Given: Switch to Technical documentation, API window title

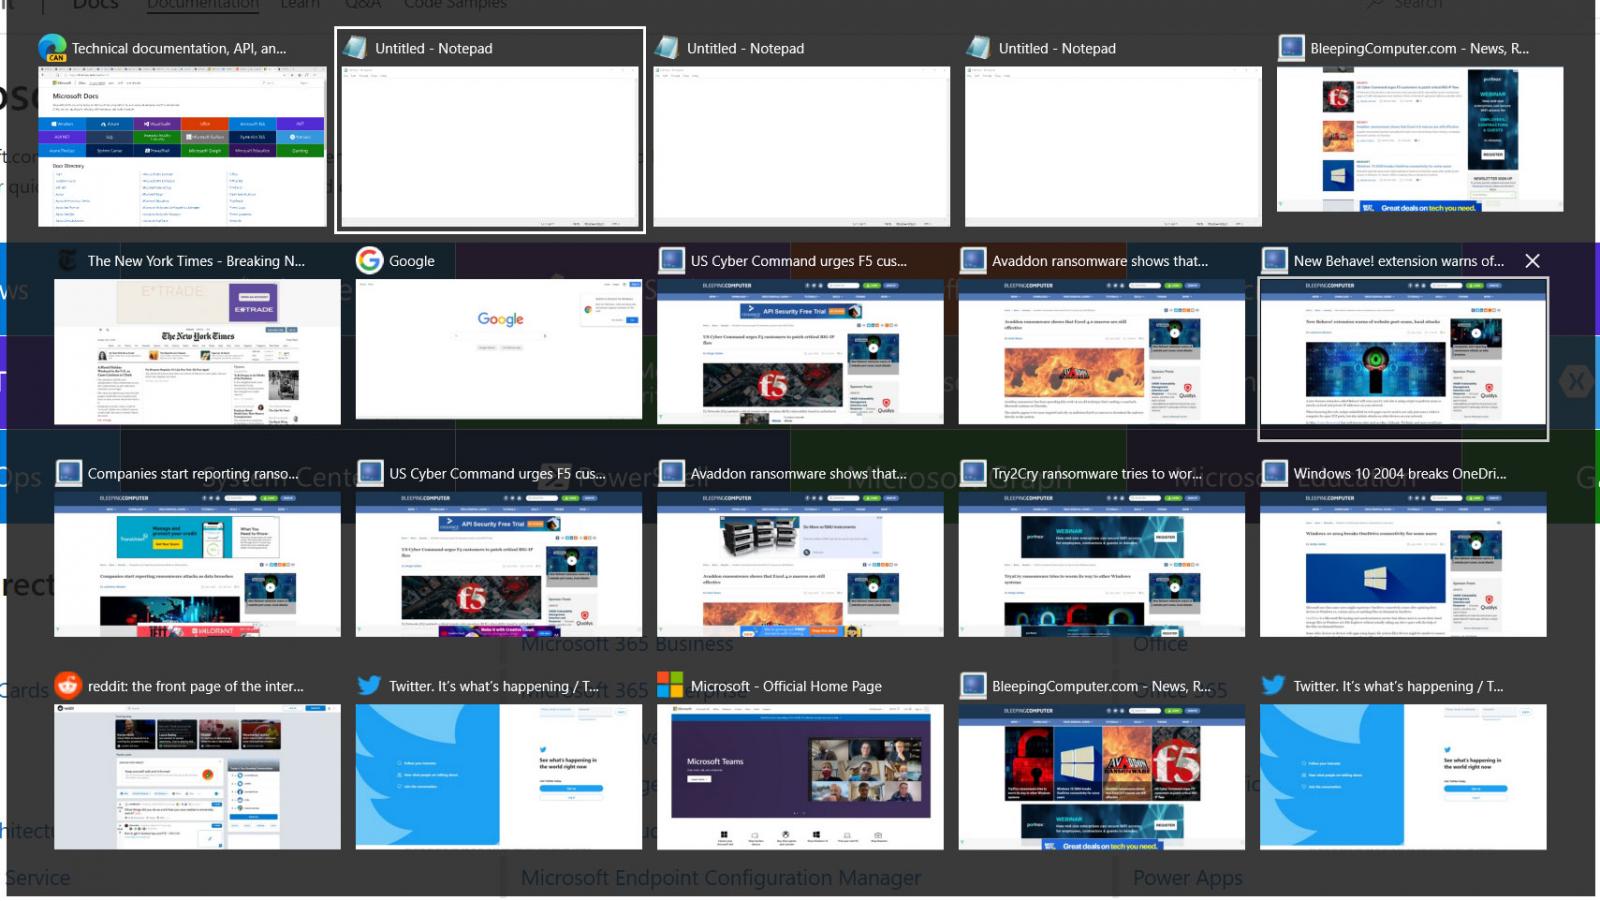Looking at the screenshot, I should 179,48.
